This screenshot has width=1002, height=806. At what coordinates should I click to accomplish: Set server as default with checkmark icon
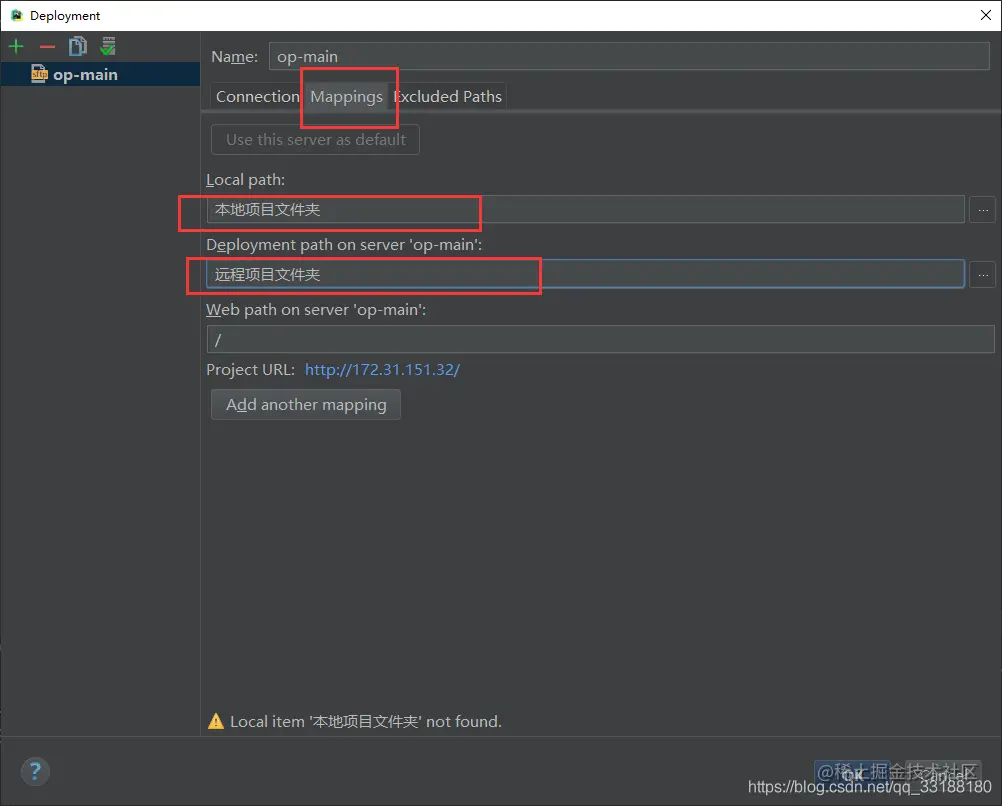pos(108,47)
